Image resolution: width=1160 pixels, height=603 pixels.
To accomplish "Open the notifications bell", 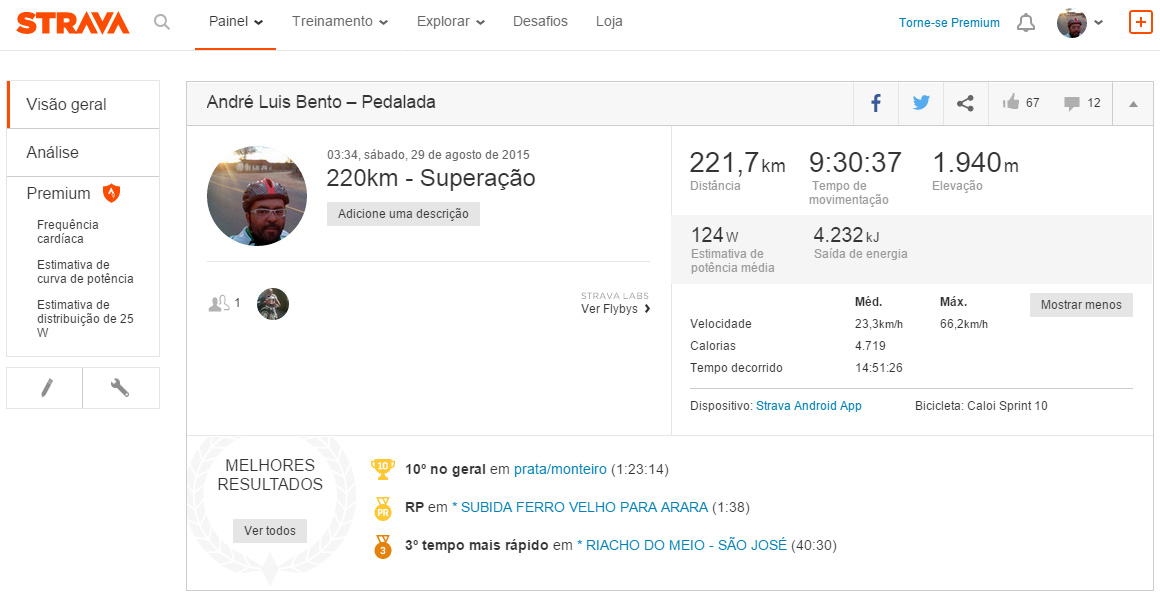I will tap(1025, 23).
